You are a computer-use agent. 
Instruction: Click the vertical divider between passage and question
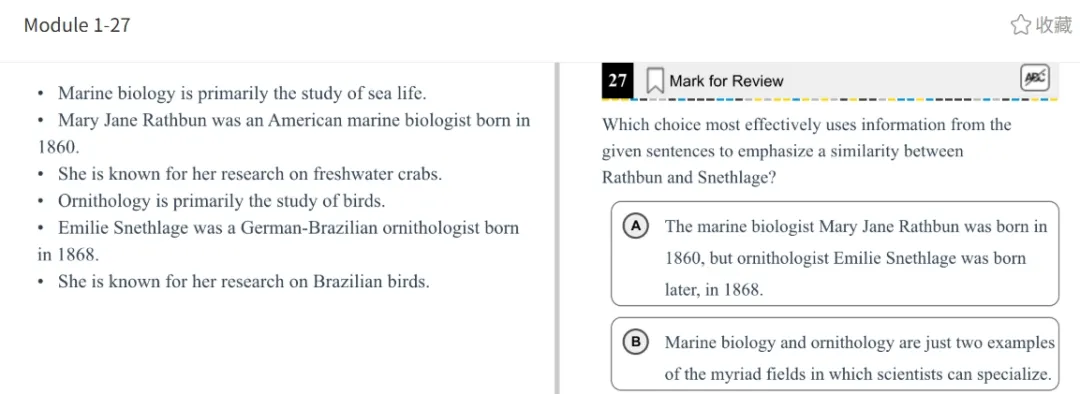point(557,228)
